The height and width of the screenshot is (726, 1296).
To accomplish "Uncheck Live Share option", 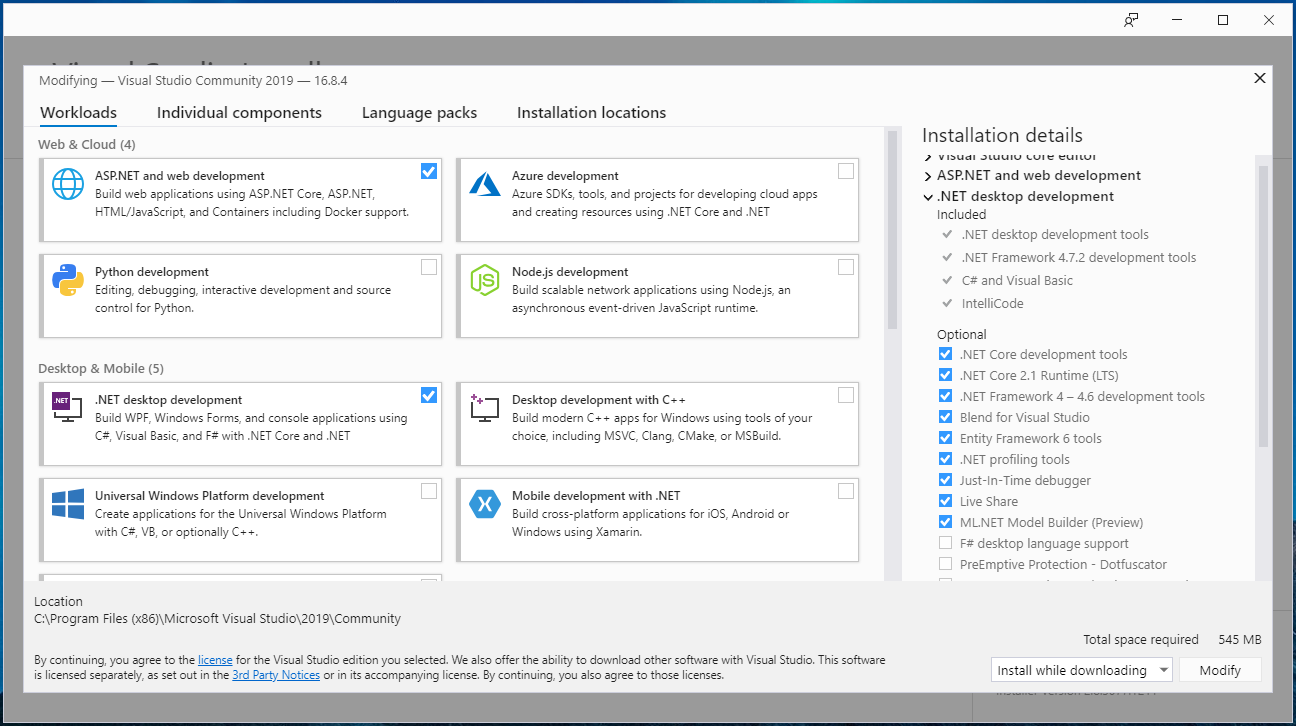I will tap(945, 501).
